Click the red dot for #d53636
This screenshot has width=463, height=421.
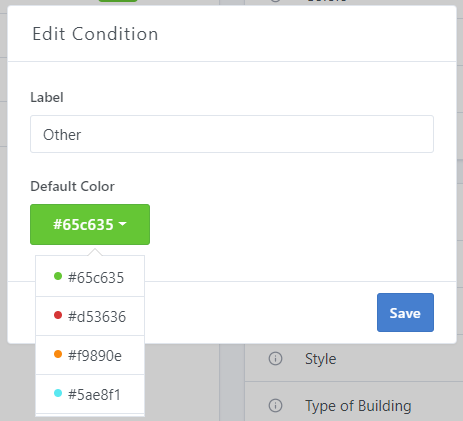[x=58, y=315]
